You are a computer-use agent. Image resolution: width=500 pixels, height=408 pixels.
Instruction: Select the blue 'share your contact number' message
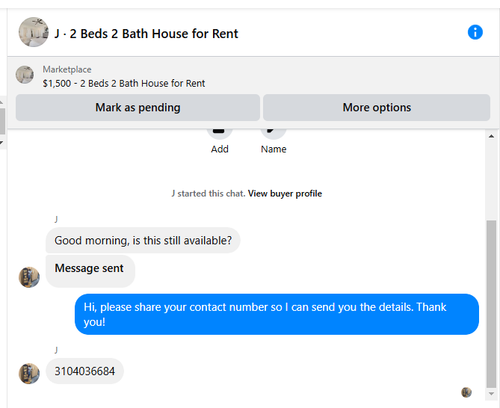point(277,314)
